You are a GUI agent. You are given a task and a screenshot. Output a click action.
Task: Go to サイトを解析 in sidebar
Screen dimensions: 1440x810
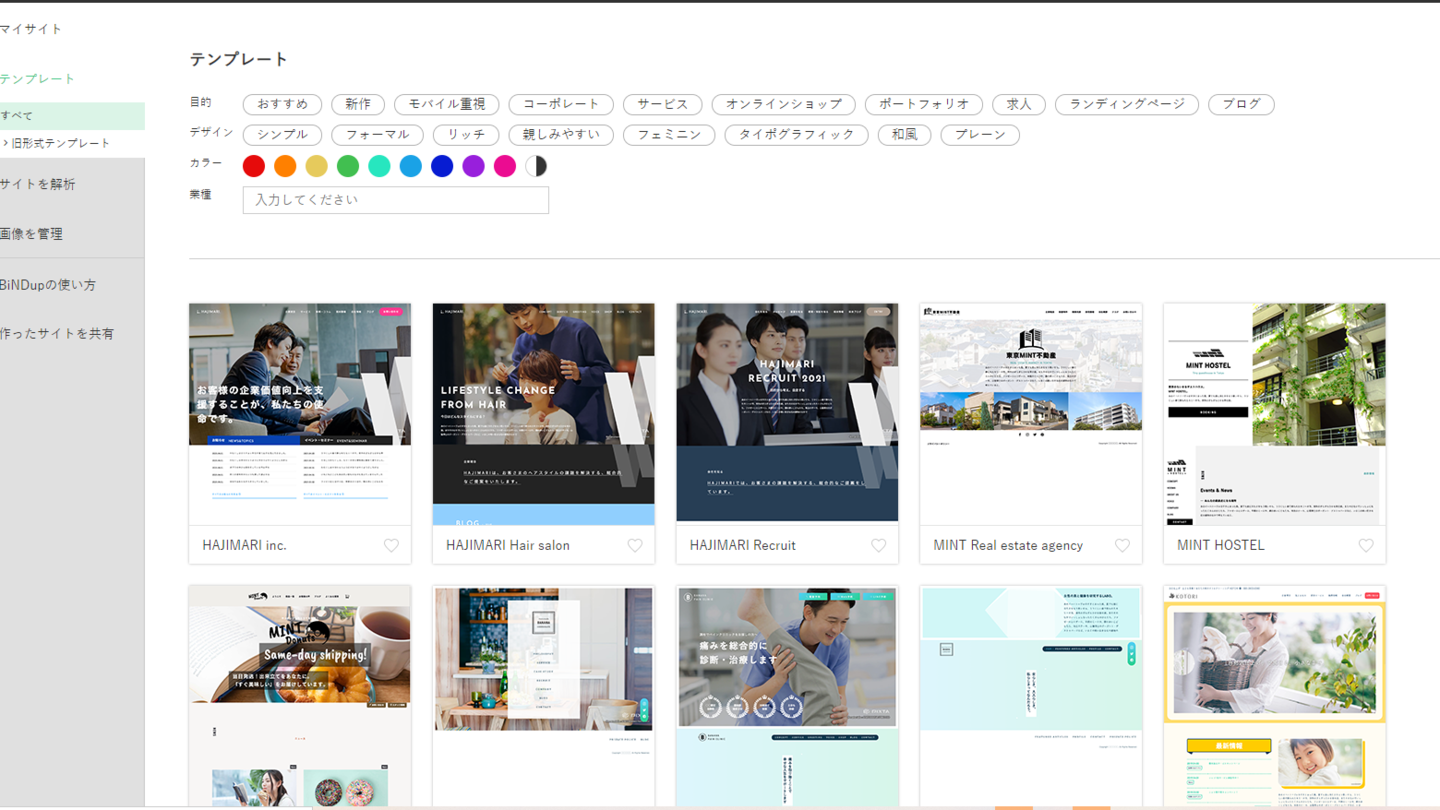(x=37, y=184)
